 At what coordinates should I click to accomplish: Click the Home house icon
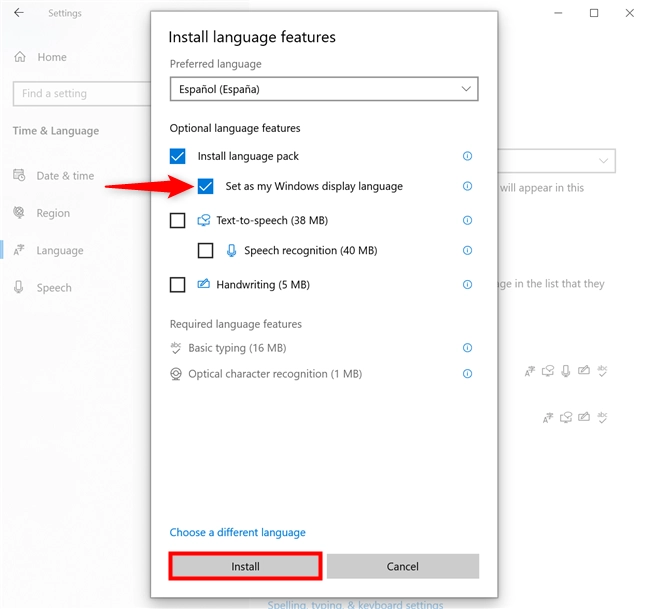point(20,57)
